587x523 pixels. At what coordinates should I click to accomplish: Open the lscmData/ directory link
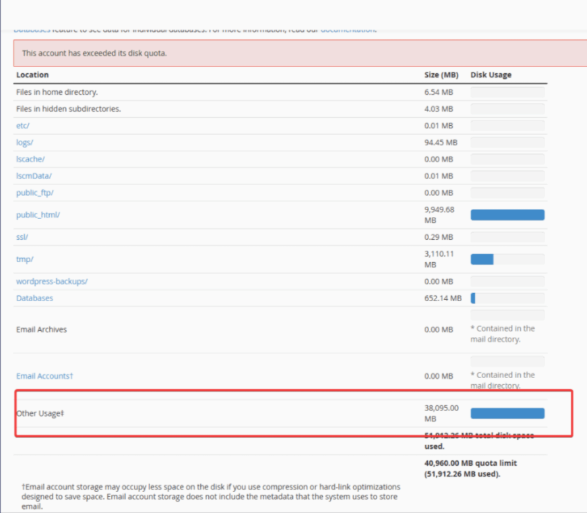coord(34,176)
